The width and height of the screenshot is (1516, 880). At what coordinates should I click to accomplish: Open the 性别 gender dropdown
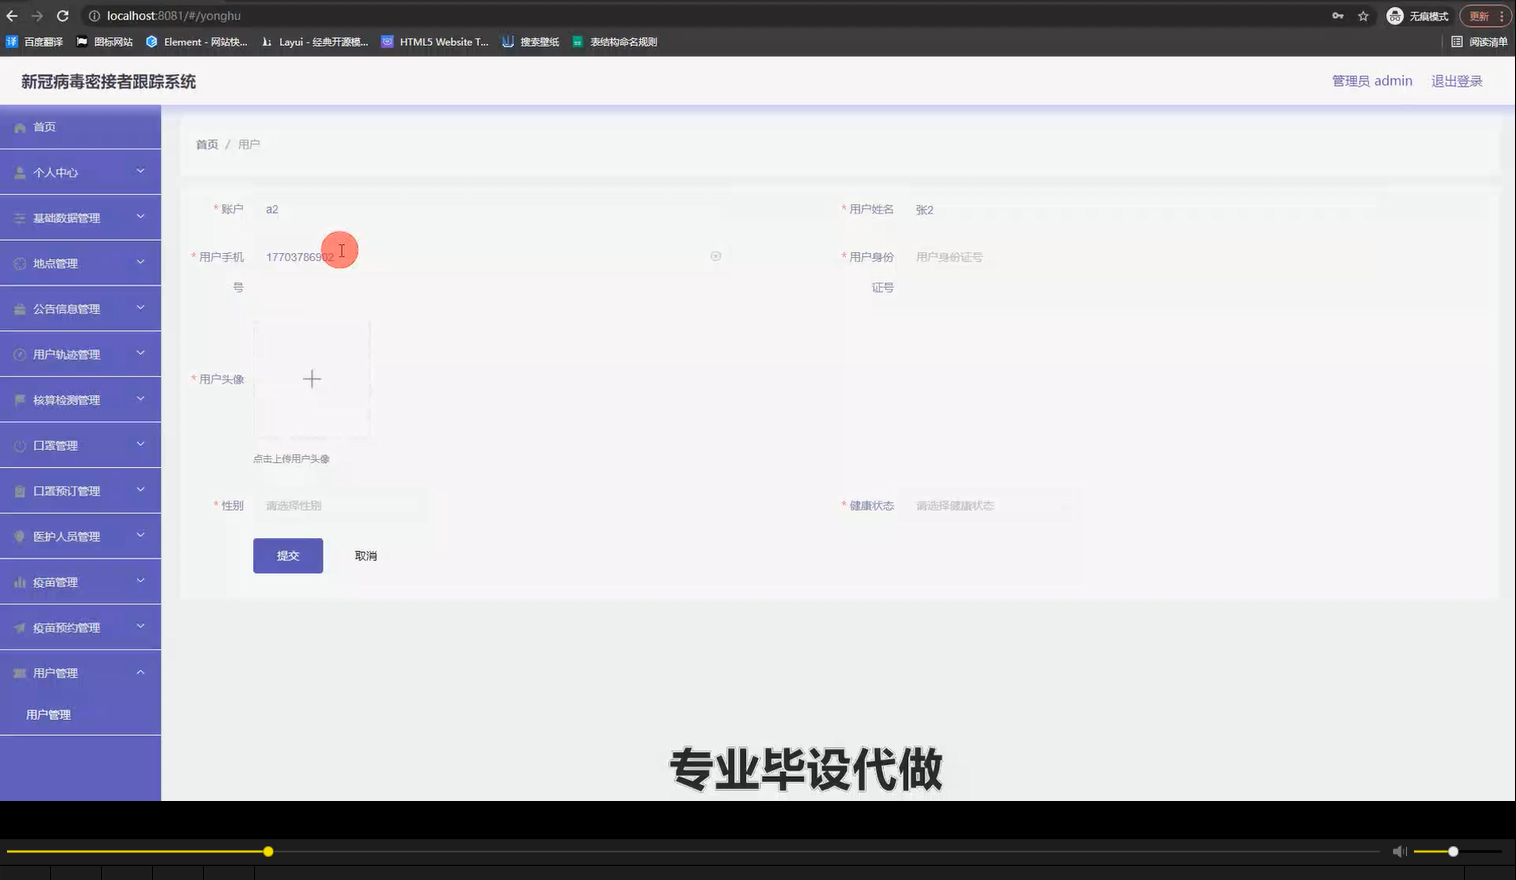pyautogui.click(x=340, y=506)
